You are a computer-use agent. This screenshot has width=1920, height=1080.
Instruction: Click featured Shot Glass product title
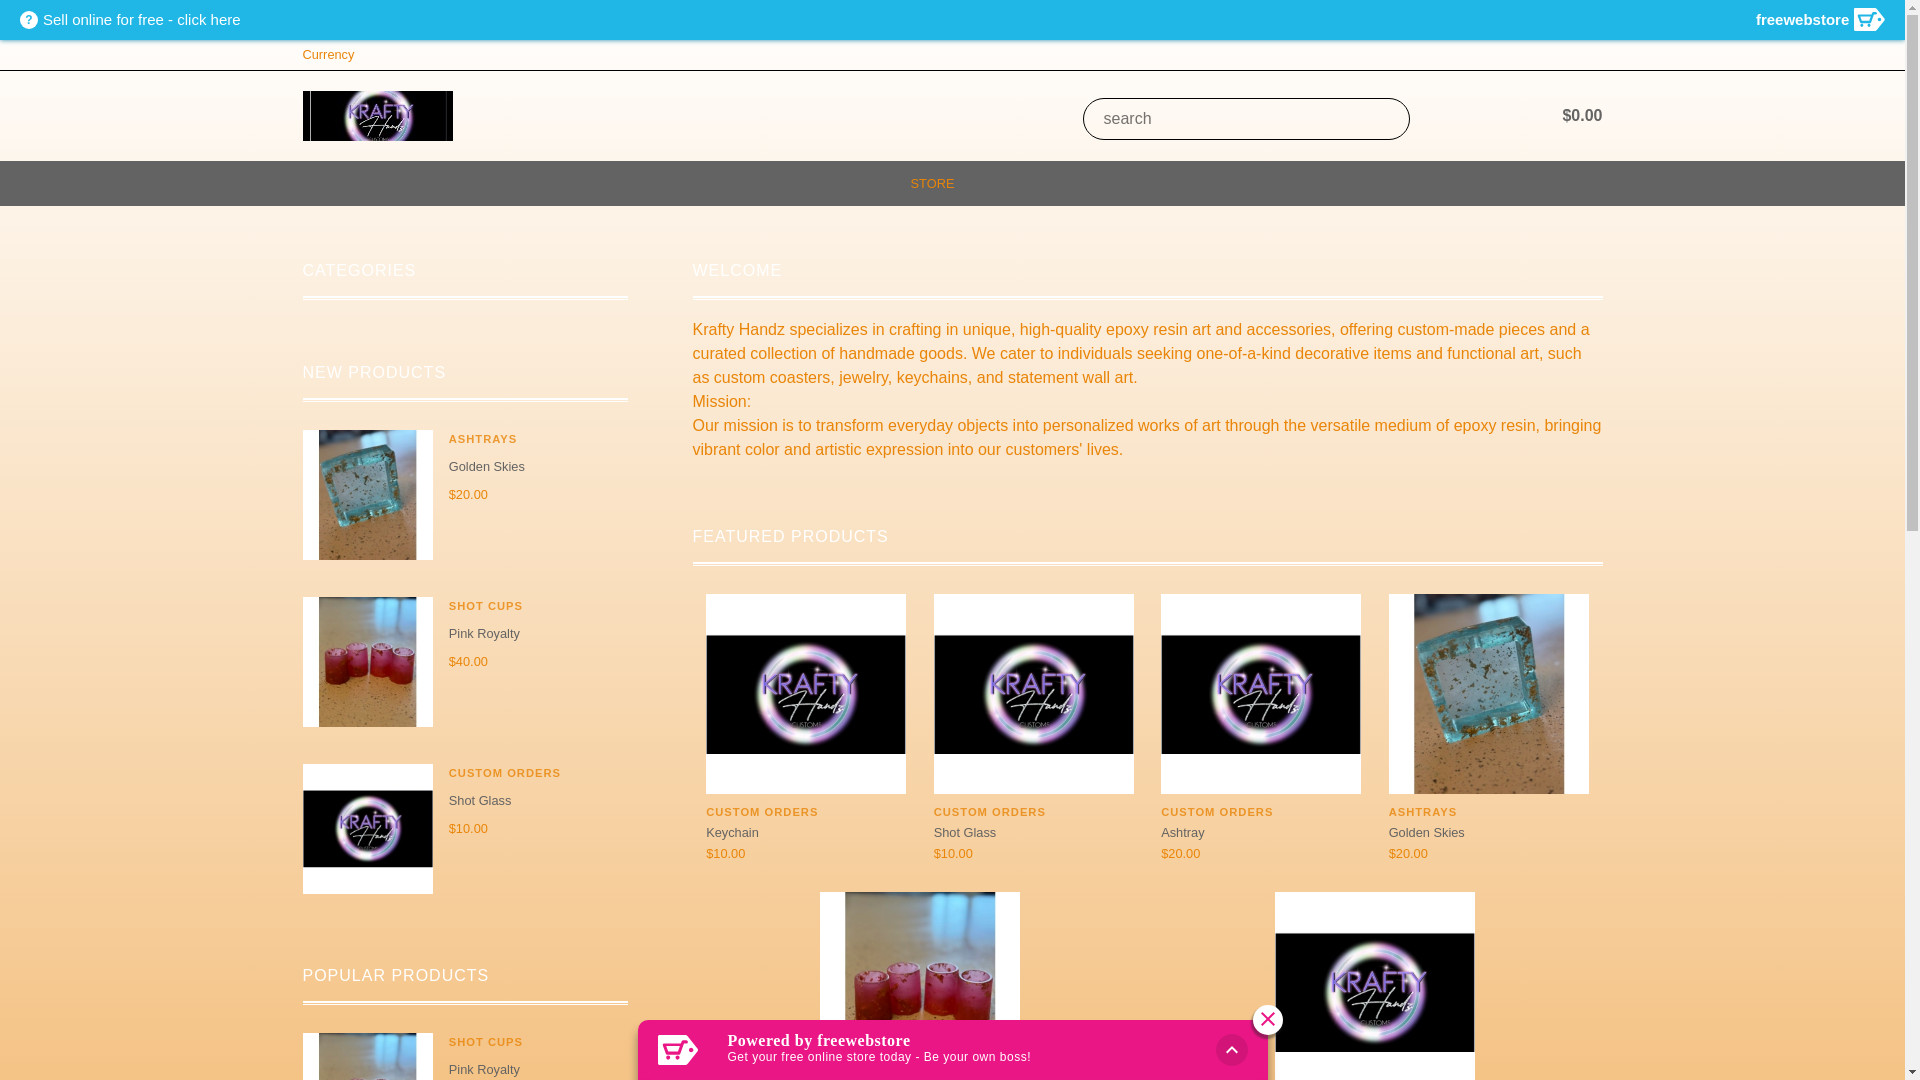(x=964, y=833)
